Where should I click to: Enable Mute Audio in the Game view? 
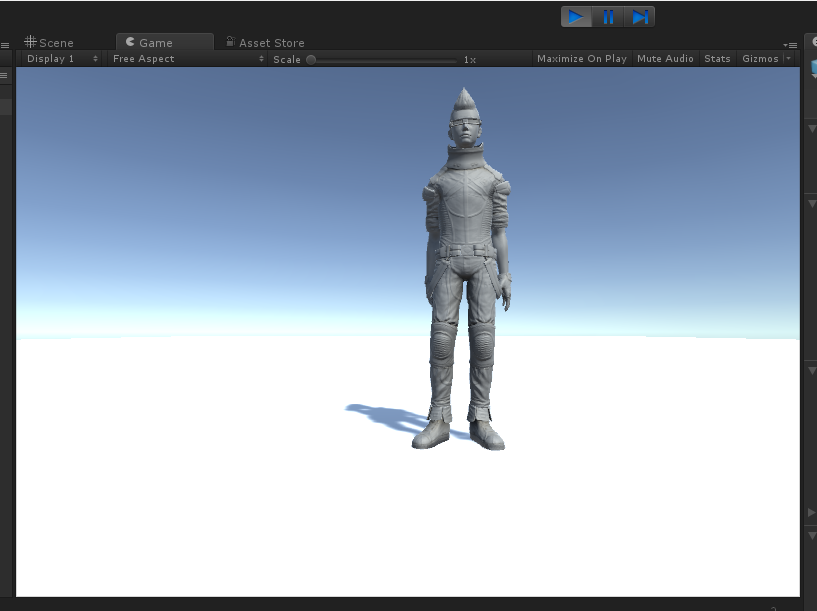(665, 59)
